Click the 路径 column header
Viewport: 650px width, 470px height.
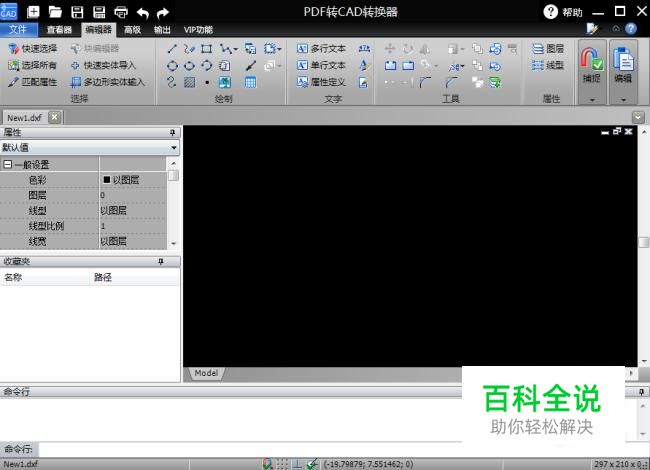point(135,277)
